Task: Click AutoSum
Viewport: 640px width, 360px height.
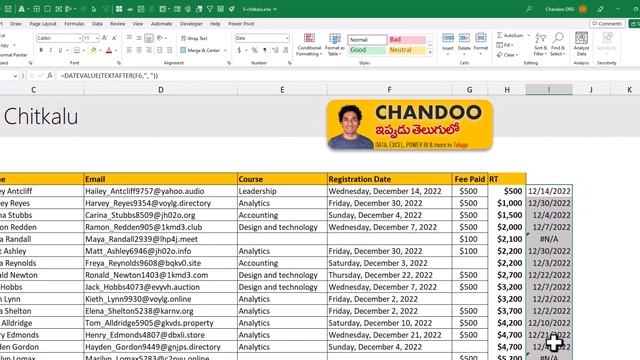Action: pos(510,36)
